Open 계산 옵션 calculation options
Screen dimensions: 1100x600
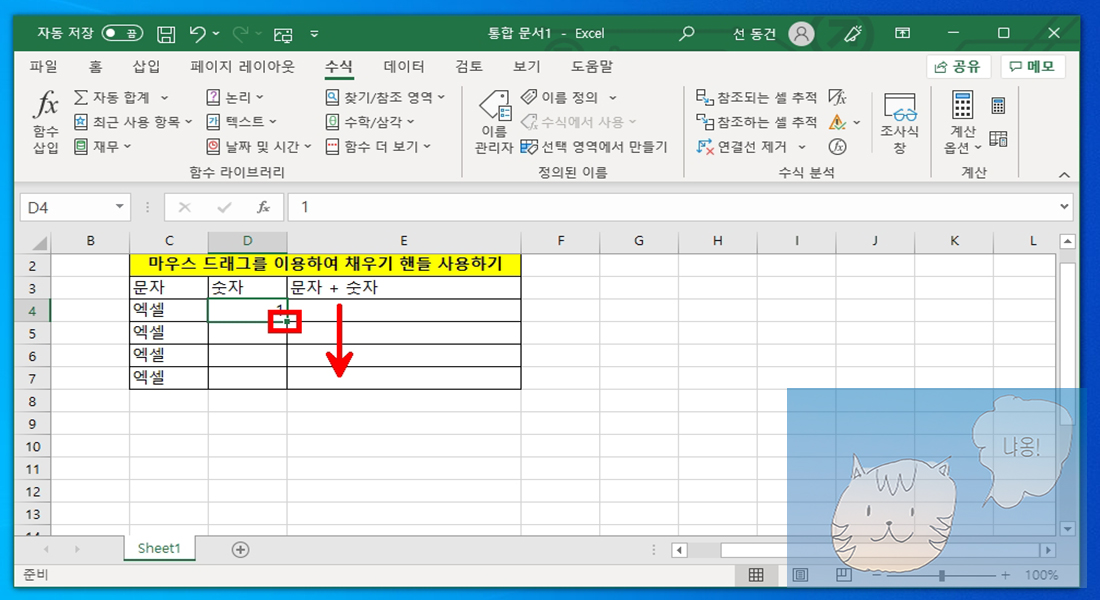(x=962, y=122)
